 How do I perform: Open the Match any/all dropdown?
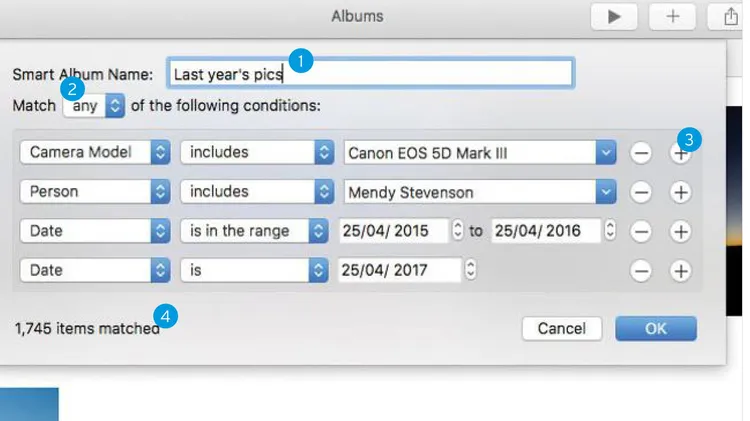coord(94,105)
